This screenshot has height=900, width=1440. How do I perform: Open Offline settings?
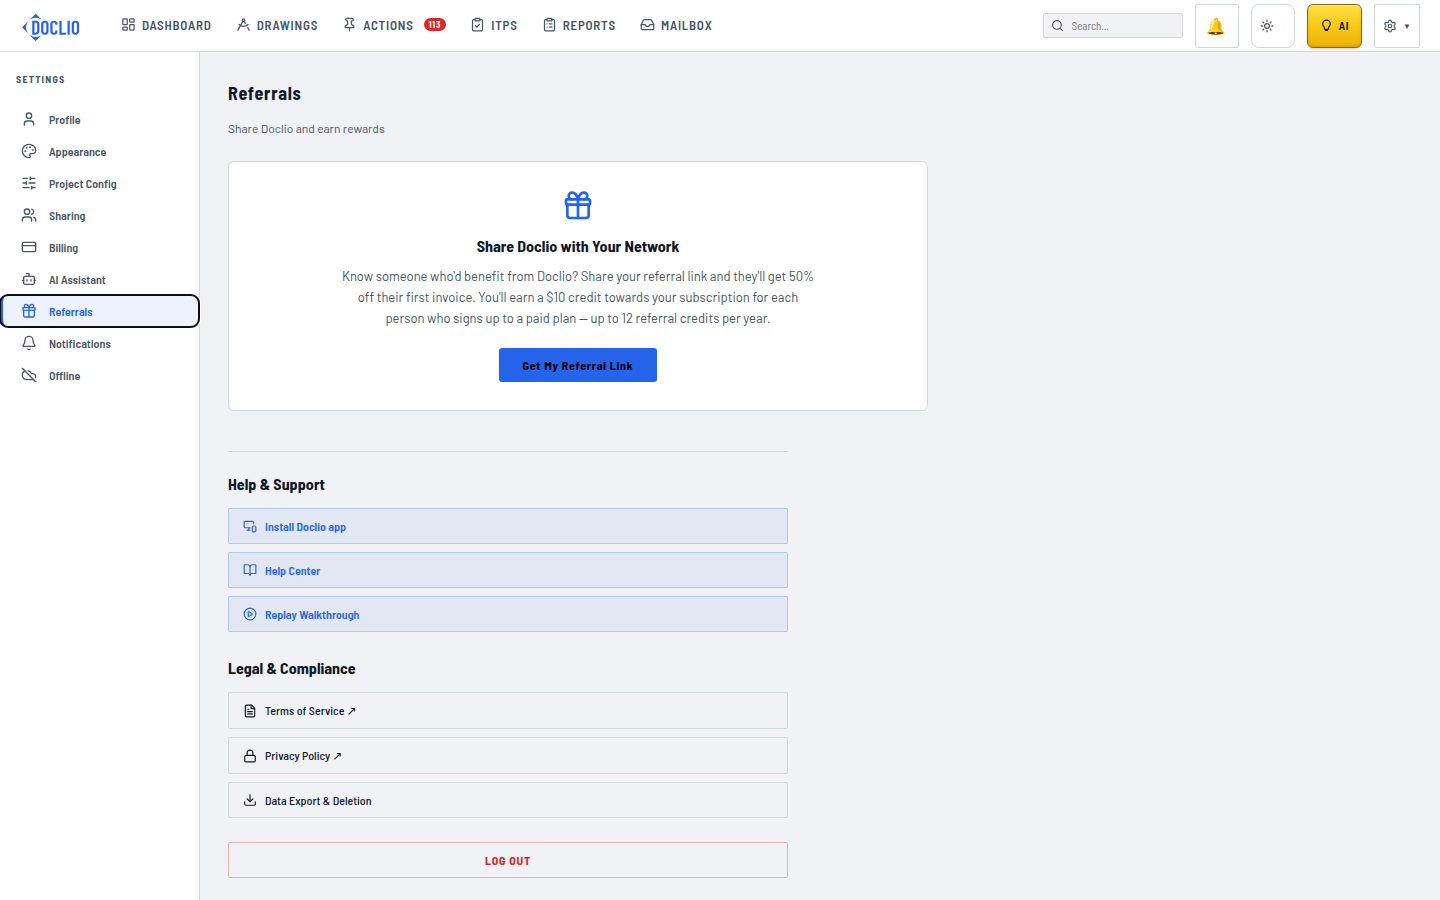tap(100, 376)
